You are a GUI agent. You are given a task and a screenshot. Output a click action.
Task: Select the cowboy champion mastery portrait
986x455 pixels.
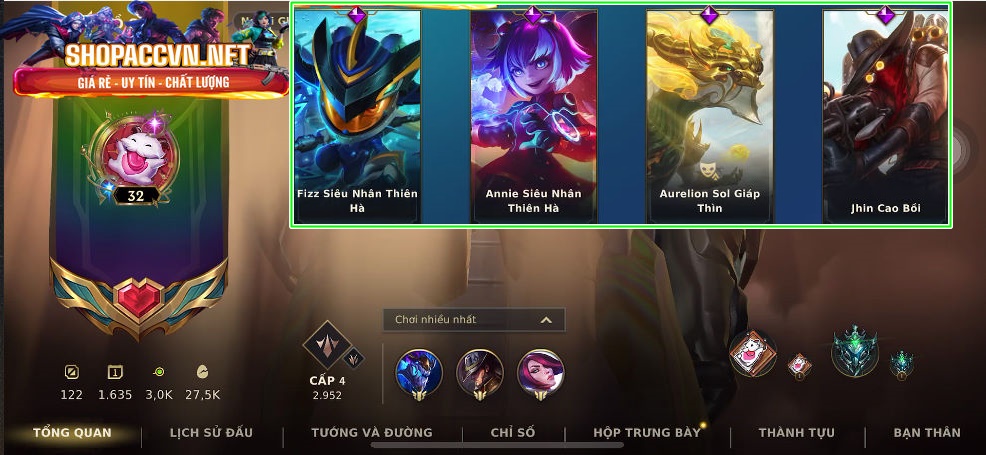pos(480,373)
